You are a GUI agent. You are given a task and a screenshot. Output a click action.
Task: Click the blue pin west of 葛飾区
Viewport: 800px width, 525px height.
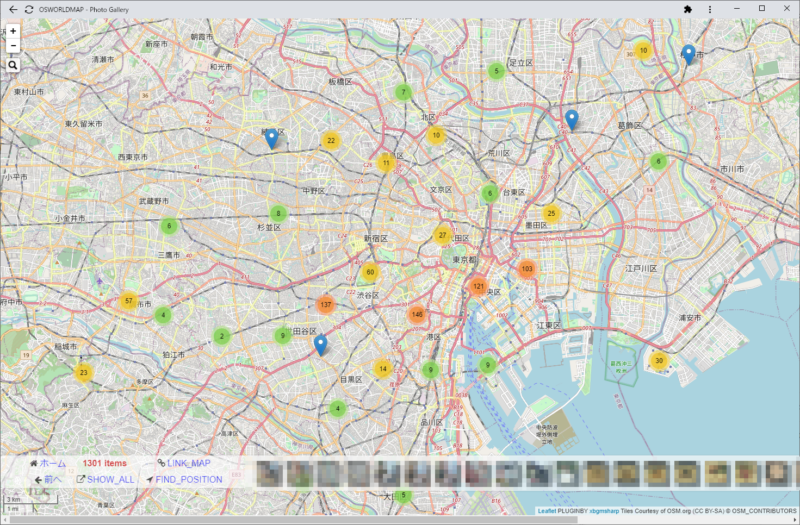click(572, 120)
